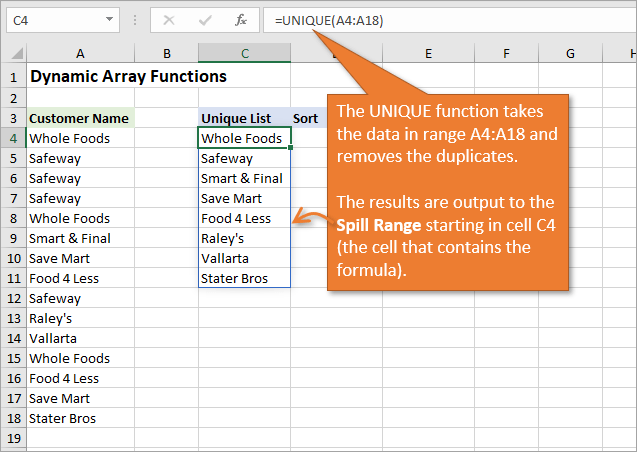Click the Stater Bros cell in column C
Viewport: 637px width, 452px height.
coord(244,278)
